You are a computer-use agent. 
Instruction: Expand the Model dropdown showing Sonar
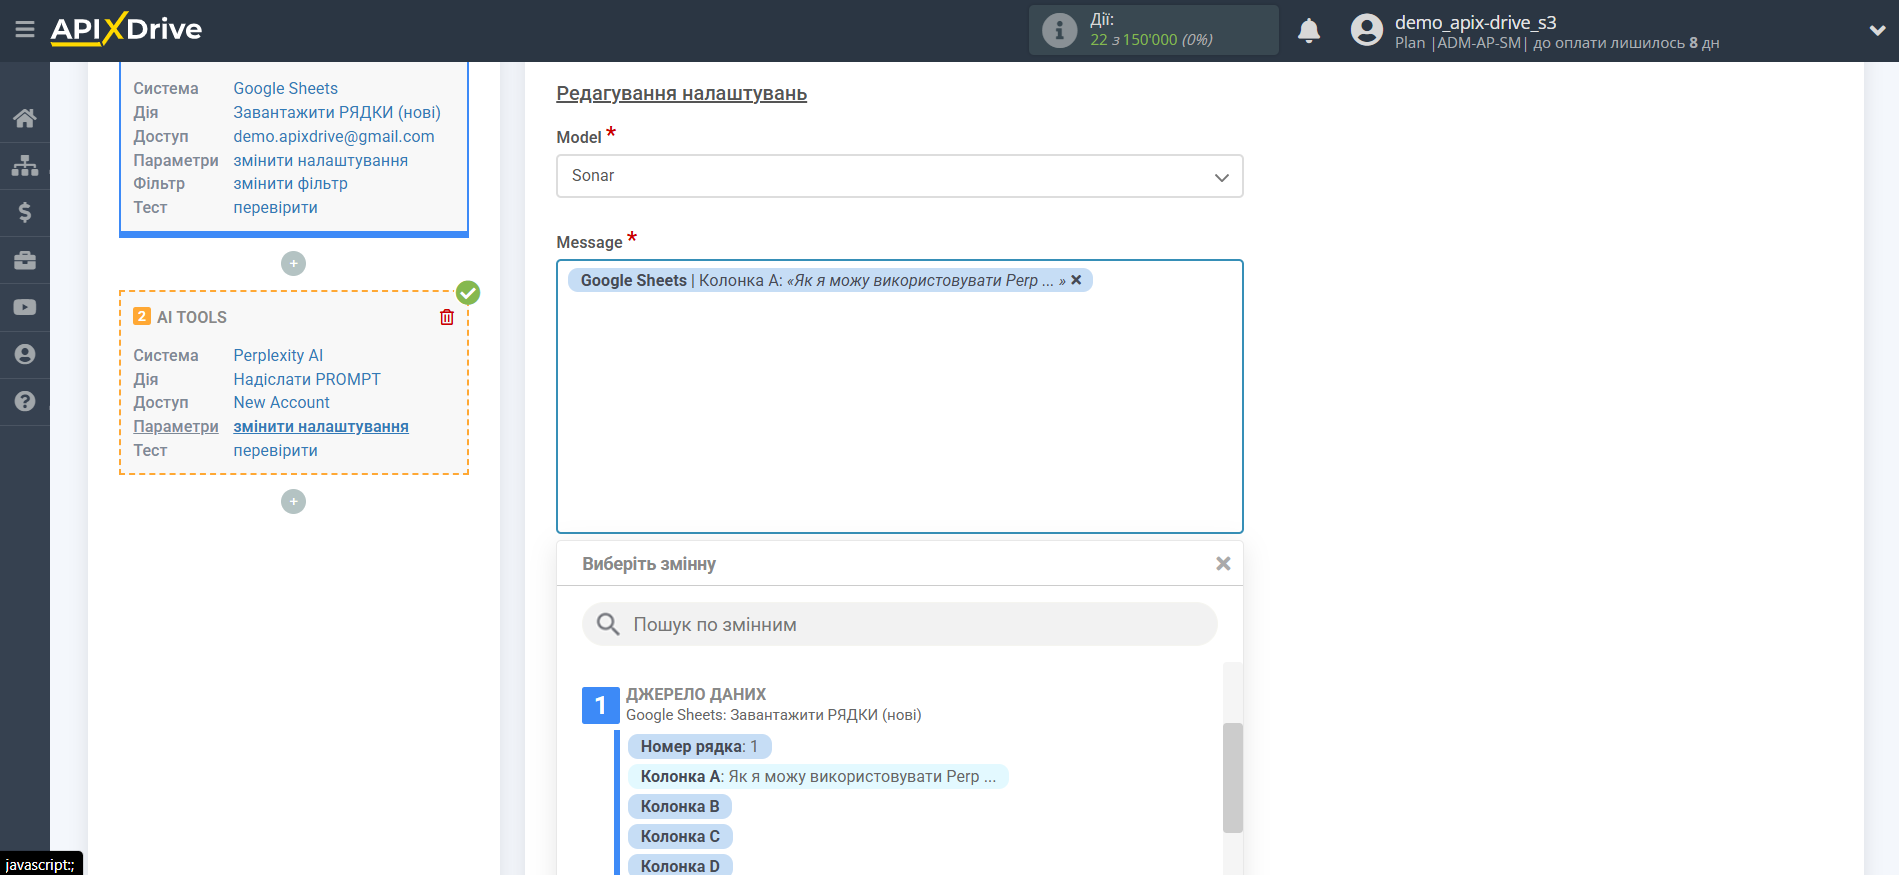(x=899, y=176)
